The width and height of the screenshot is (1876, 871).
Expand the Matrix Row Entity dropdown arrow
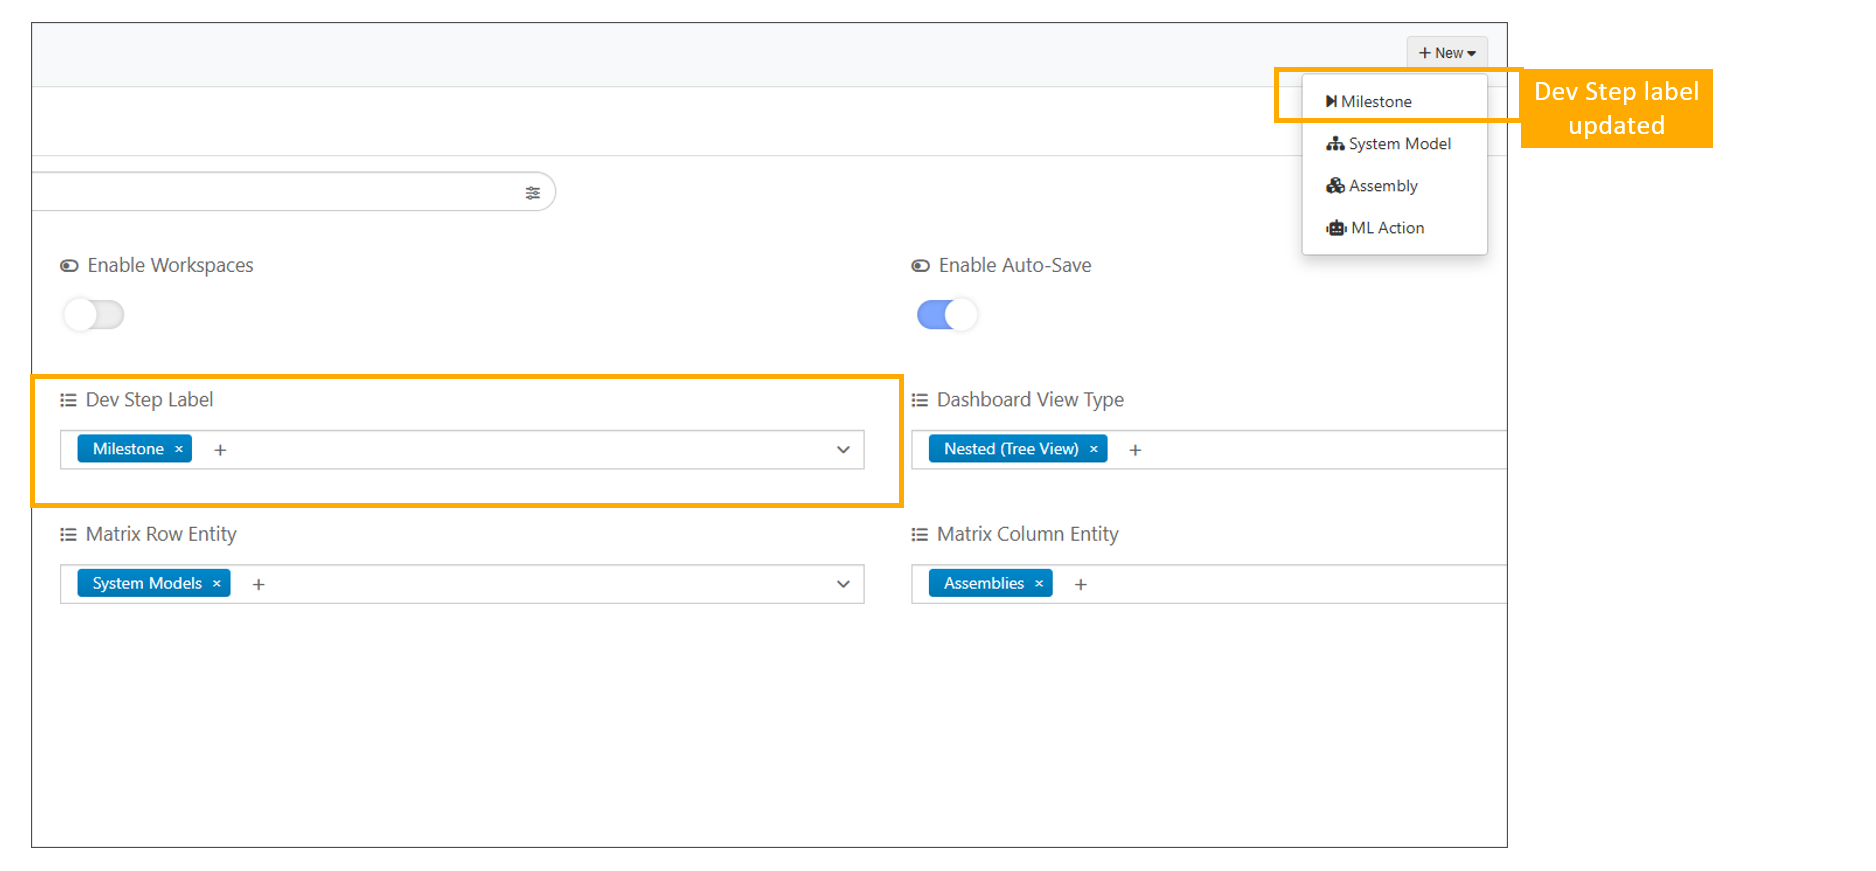click(x=843, y=584)
